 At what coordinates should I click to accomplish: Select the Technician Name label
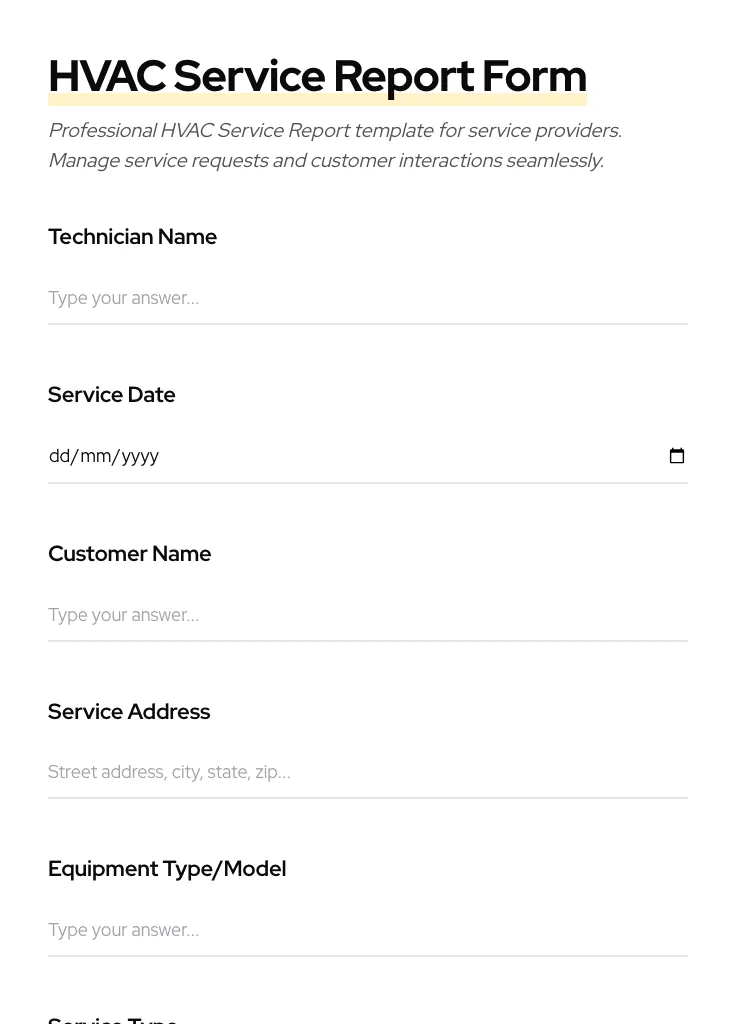132,237
